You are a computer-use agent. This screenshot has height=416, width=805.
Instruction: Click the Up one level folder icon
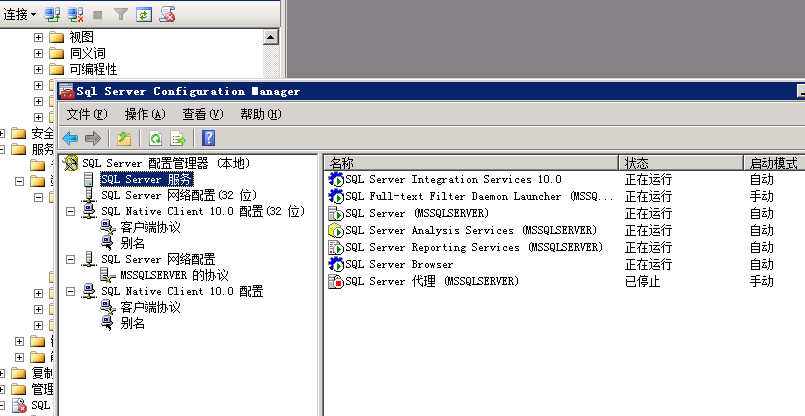click(x=124, y=138)
